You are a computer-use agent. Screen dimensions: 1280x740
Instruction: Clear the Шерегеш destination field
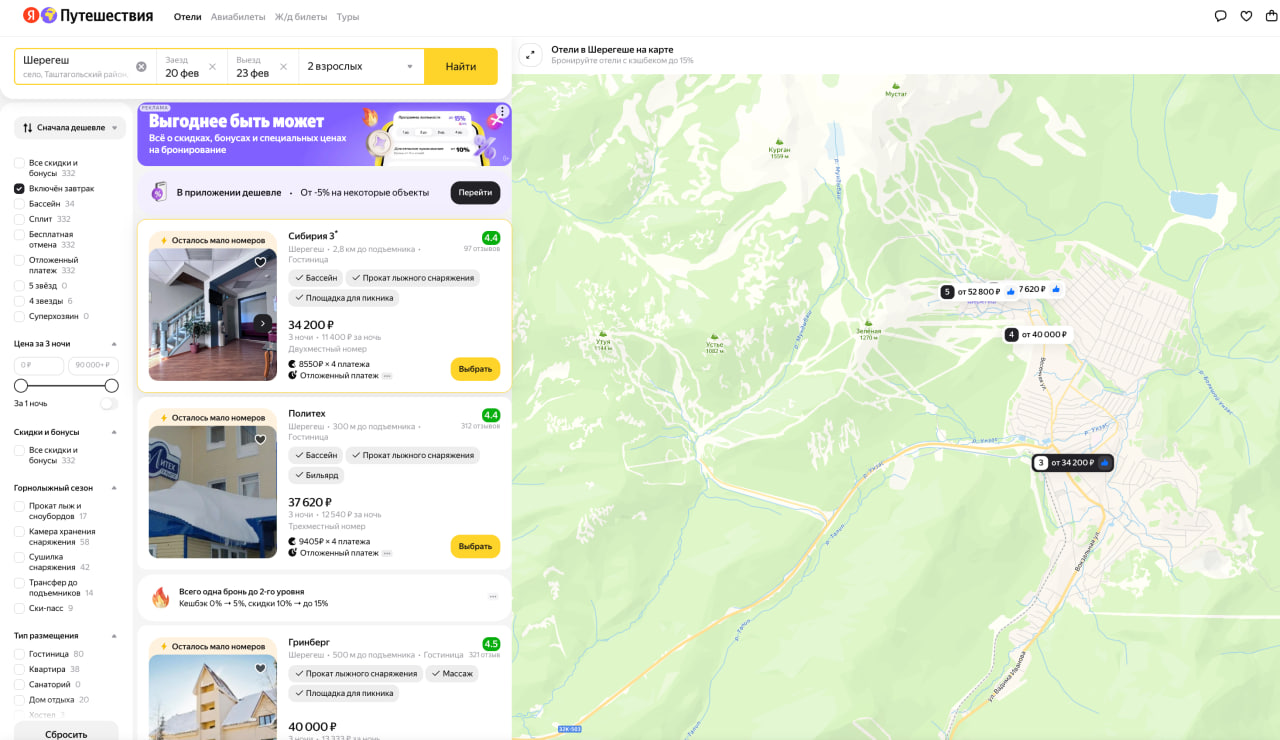pyautogui.click(x=141, y=67)
